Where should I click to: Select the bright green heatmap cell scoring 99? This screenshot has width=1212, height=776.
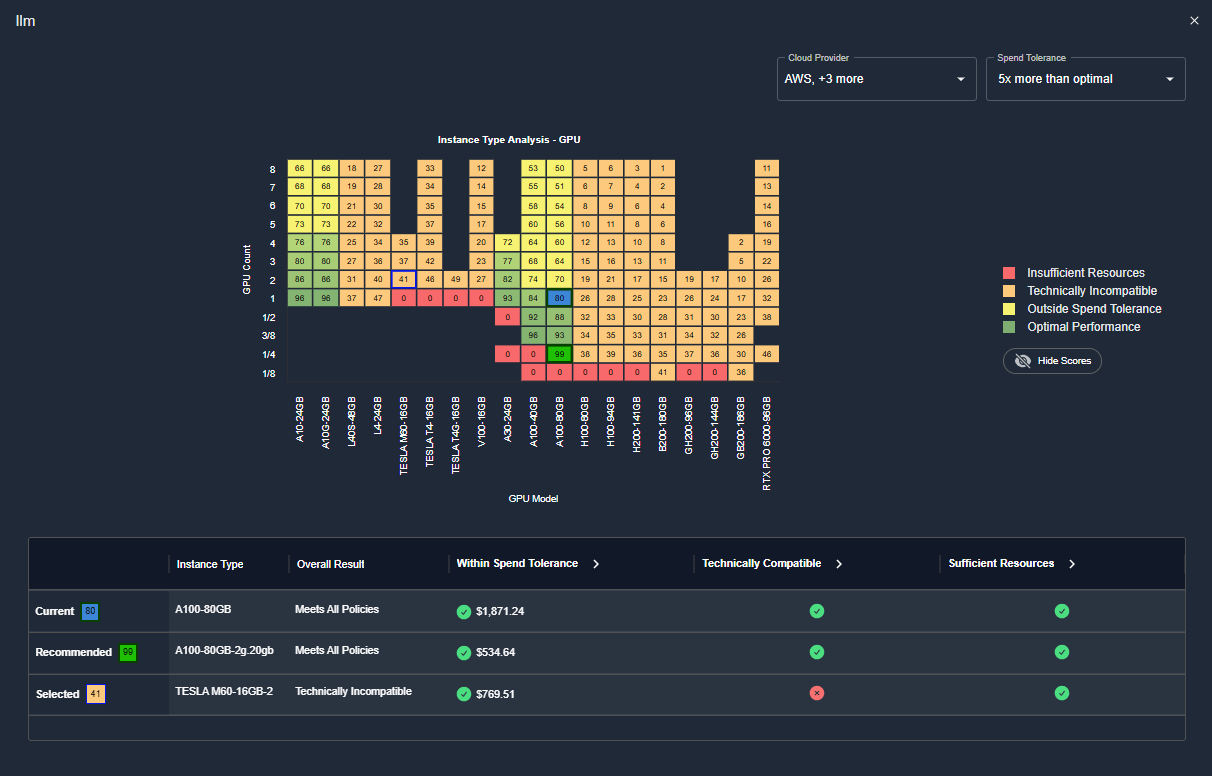point(560,354)
